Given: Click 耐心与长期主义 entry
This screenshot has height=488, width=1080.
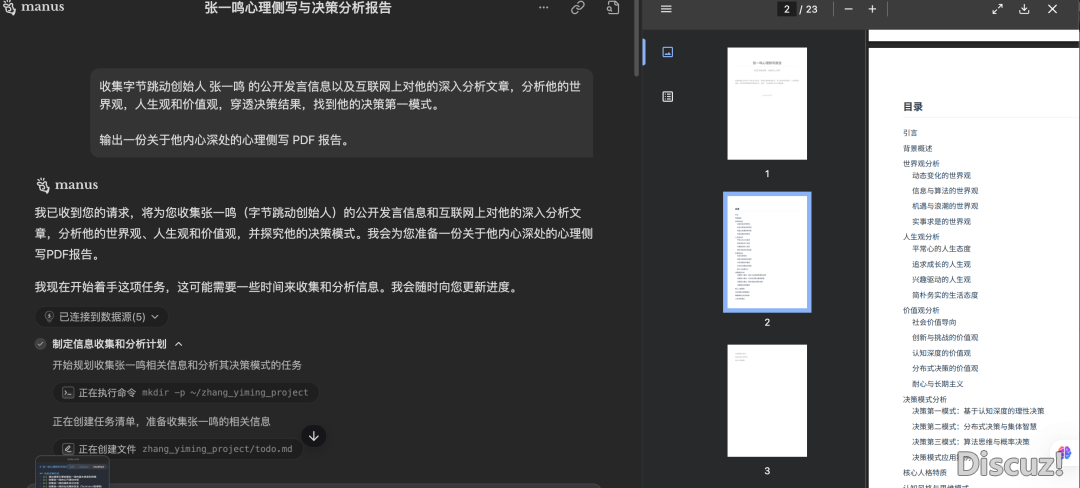Looking at the screenshot, I should click(937, 383).
